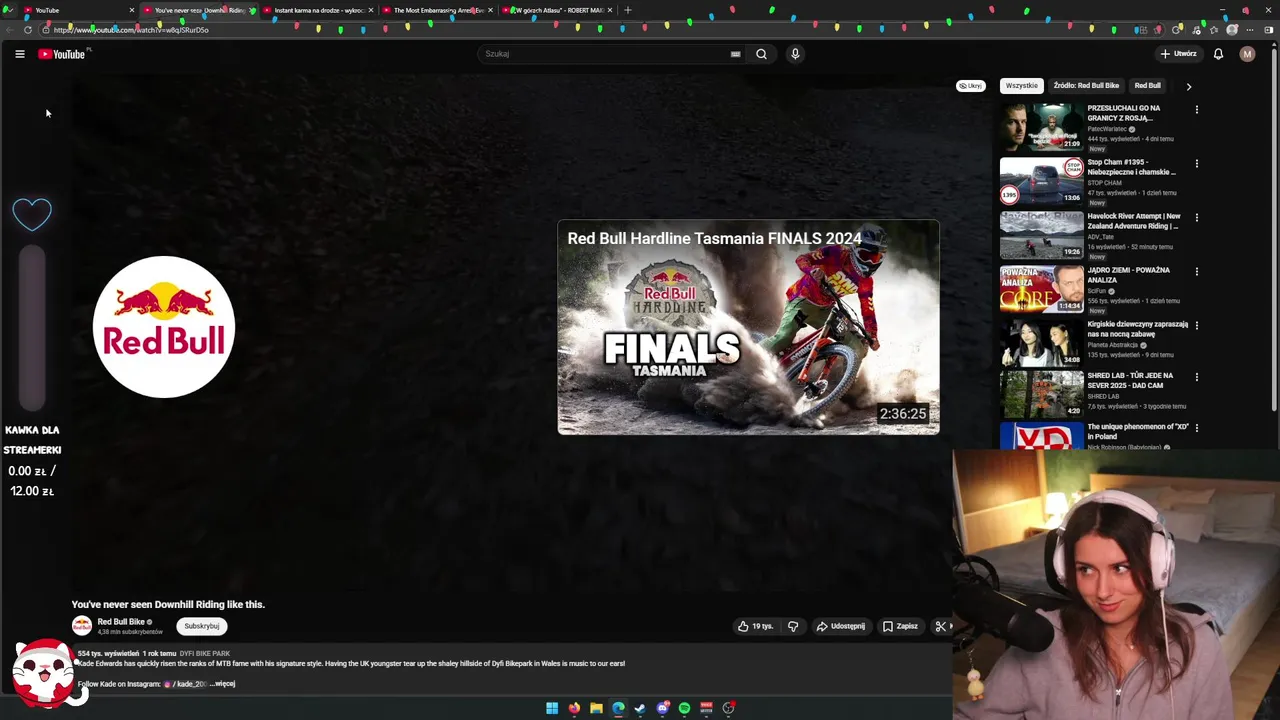The width and height of the screenshot is (1280, 720).
Task: Expand the description with ...więcej
Action: click(222, 684)
